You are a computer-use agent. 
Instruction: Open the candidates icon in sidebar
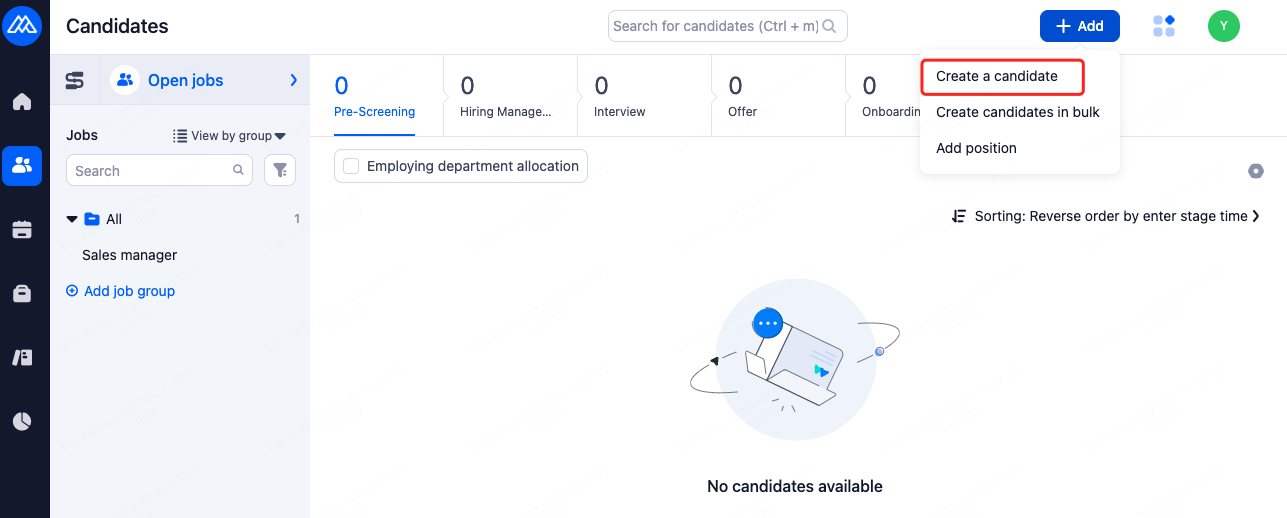coord(22,165)
